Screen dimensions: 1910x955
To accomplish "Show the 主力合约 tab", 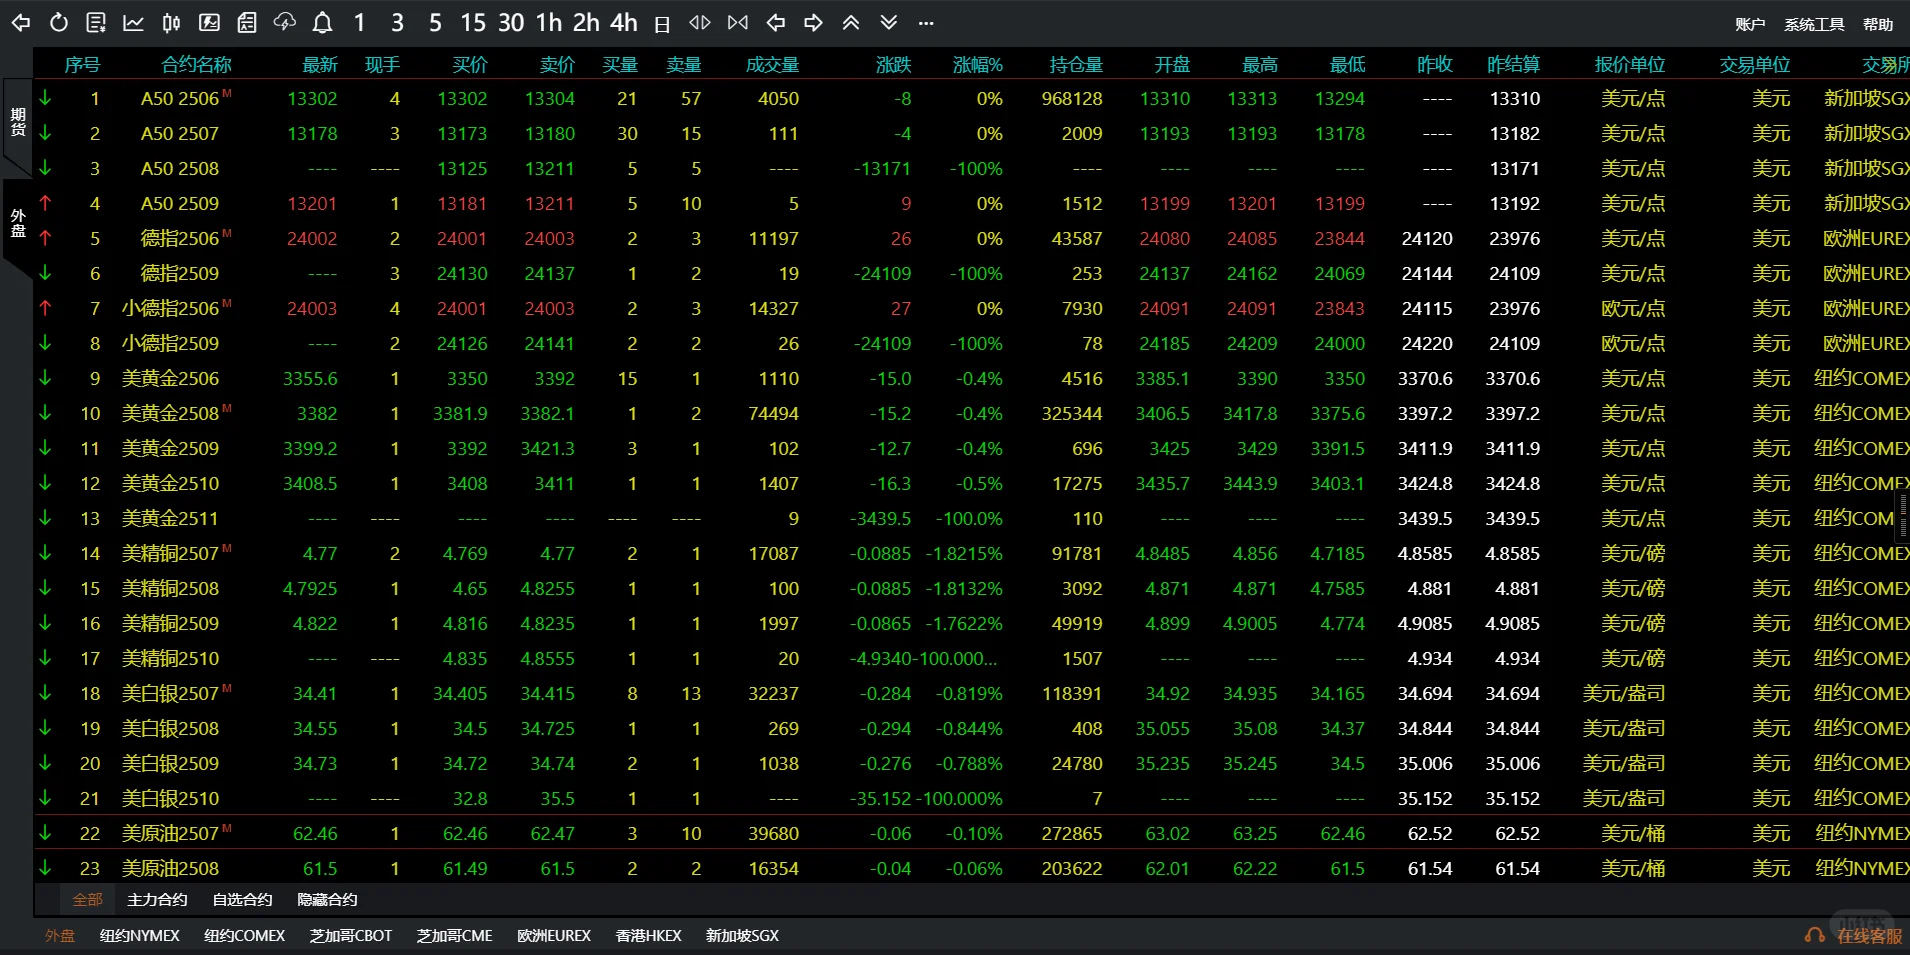I will click(157, 899).
